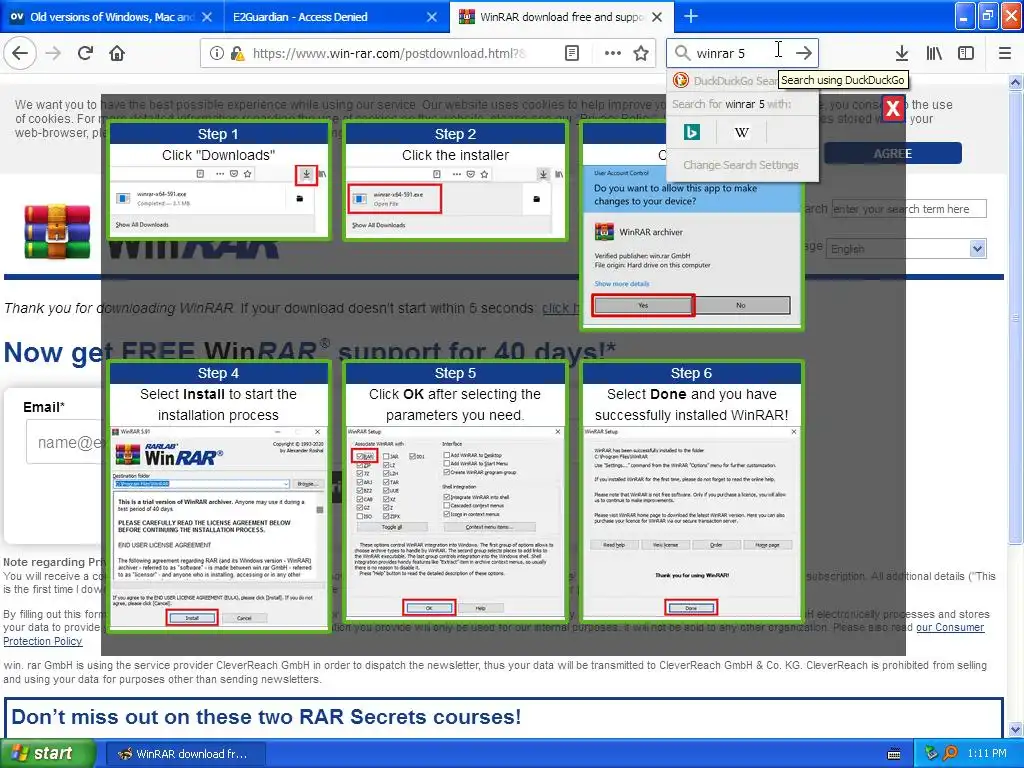
Task: Click the search magnifier icon
Action: (682, 53)
